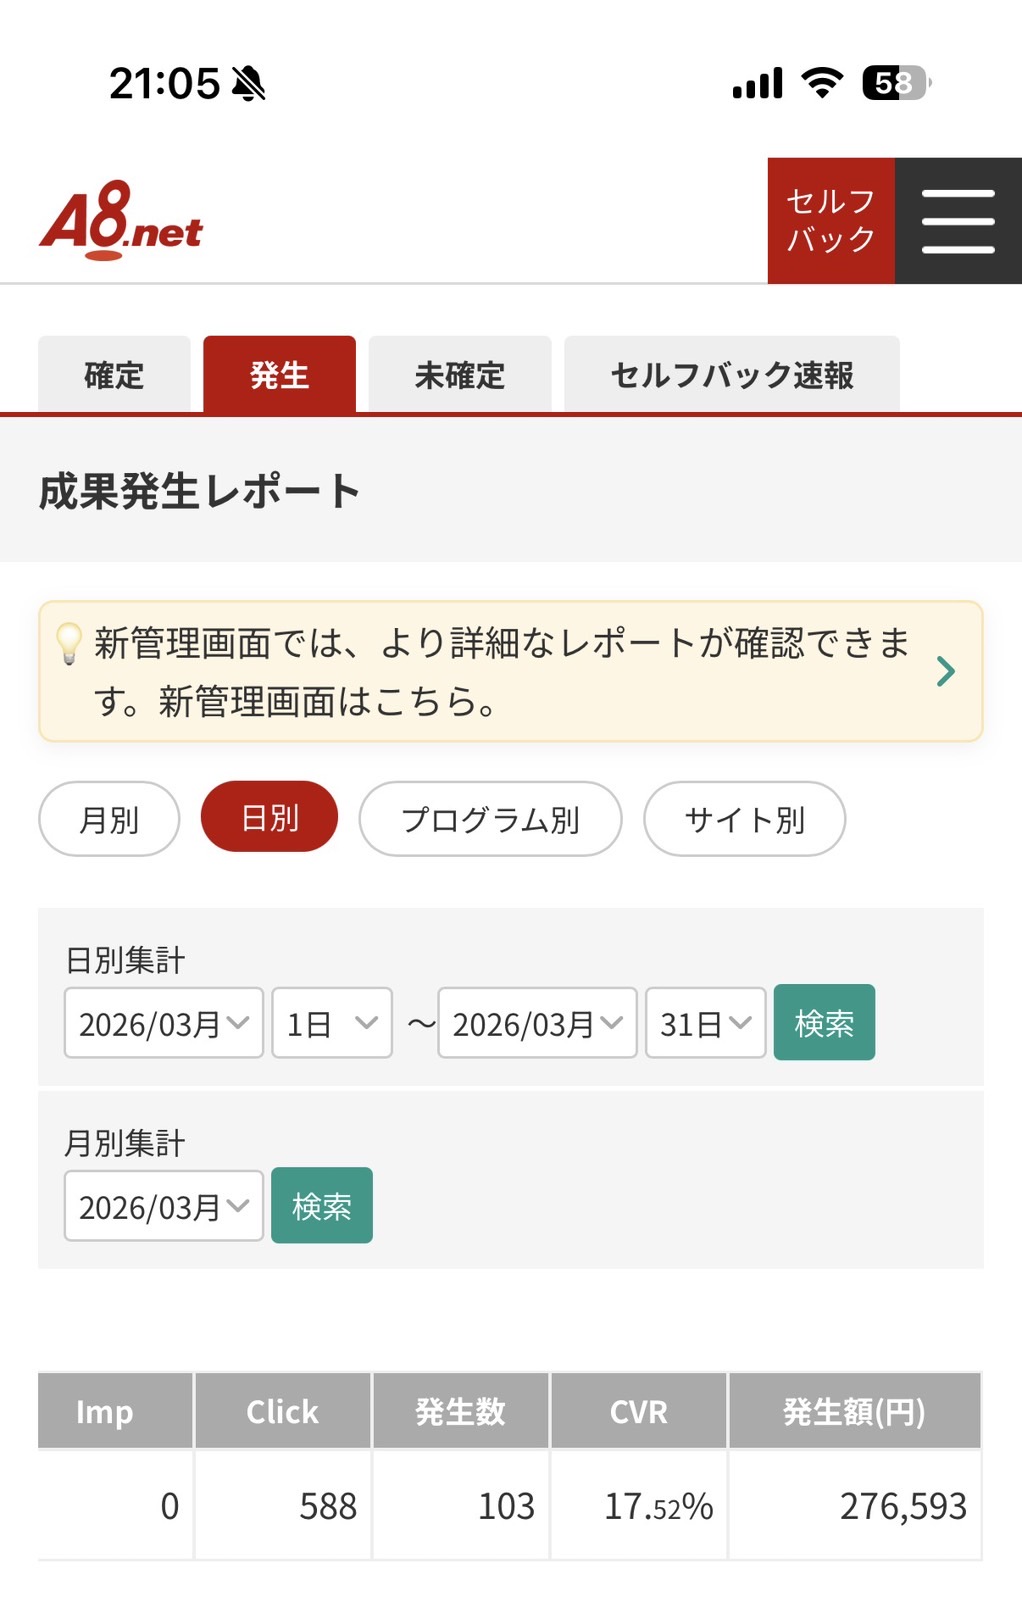The height and width of the screenshot is (1602, 1022).
Task: Tap the A8.net logo
Action: [121, 221]
